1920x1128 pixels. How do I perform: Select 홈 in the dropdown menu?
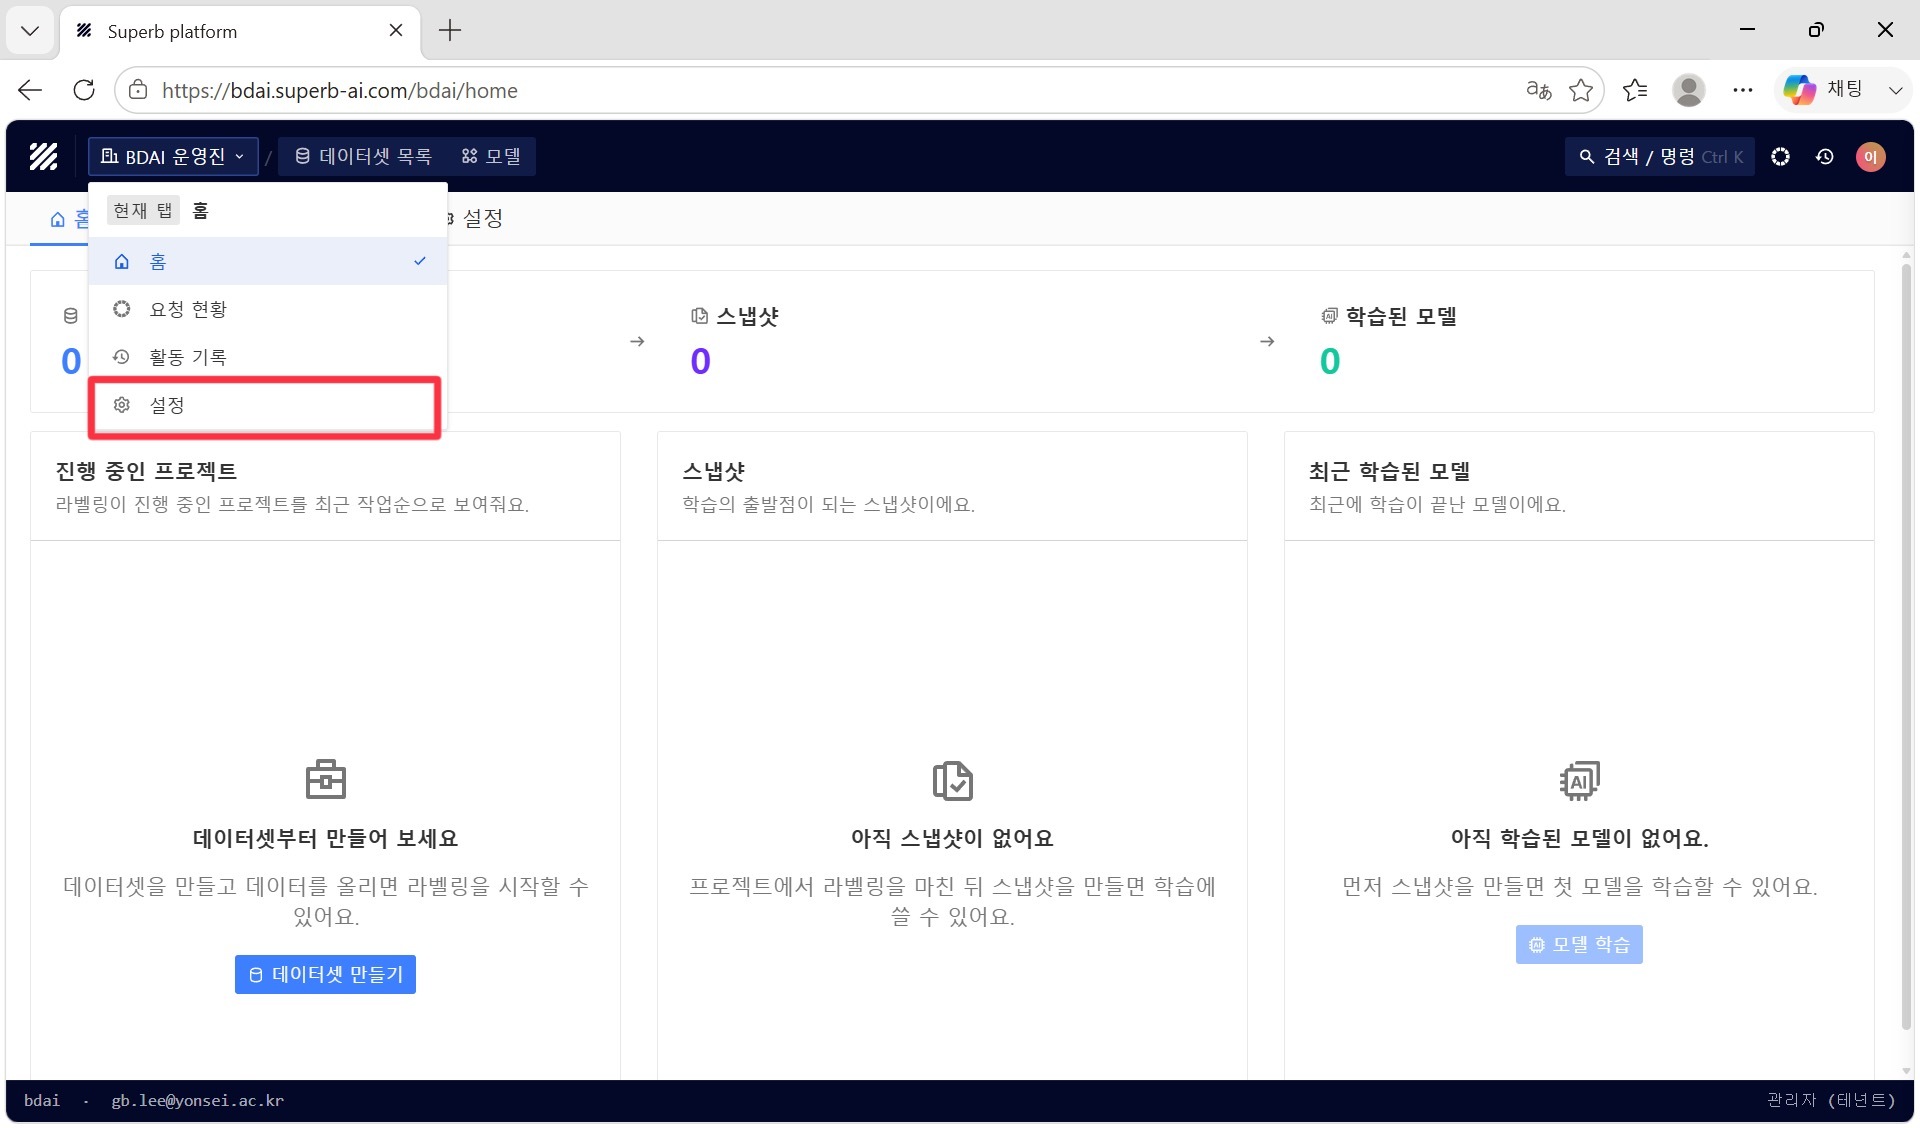pyautogui.click(x=268, y=261)
